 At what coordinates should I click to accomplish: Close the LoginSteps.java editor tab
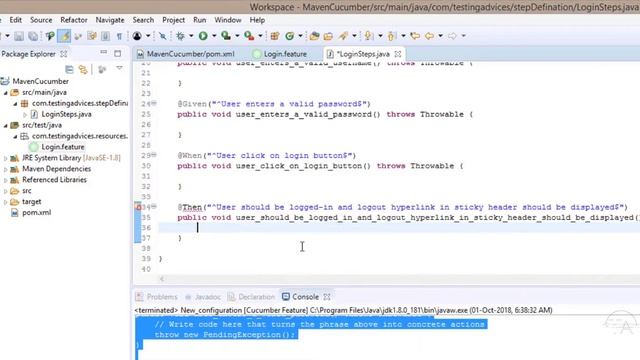coord(398,54)
